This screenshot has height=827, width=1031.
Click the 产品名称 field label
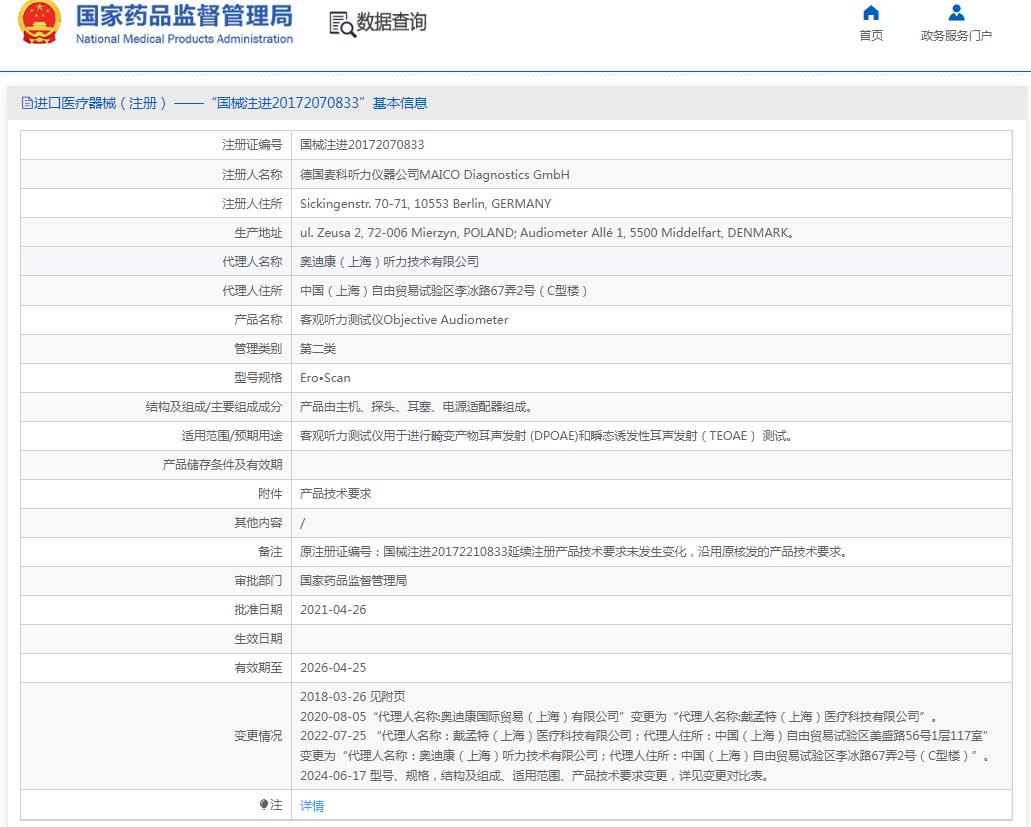click(x=258, y=319)
